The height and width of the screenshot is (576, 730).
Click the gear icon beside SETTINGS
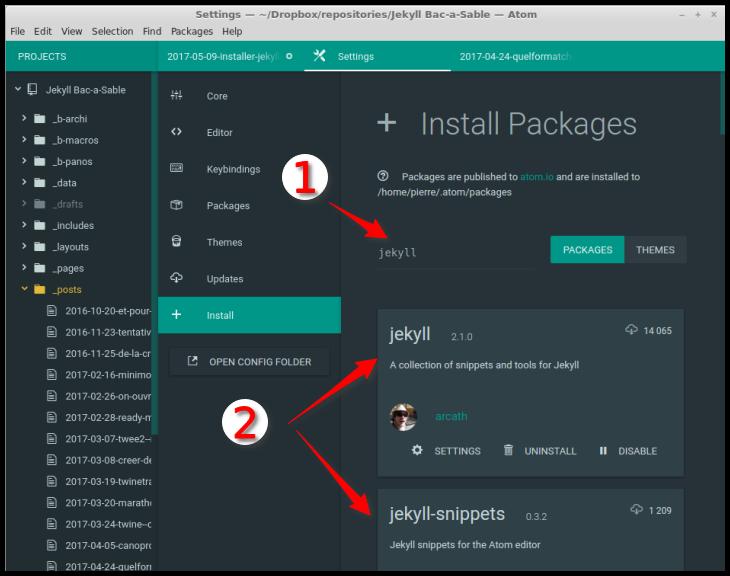pos(417,450)
